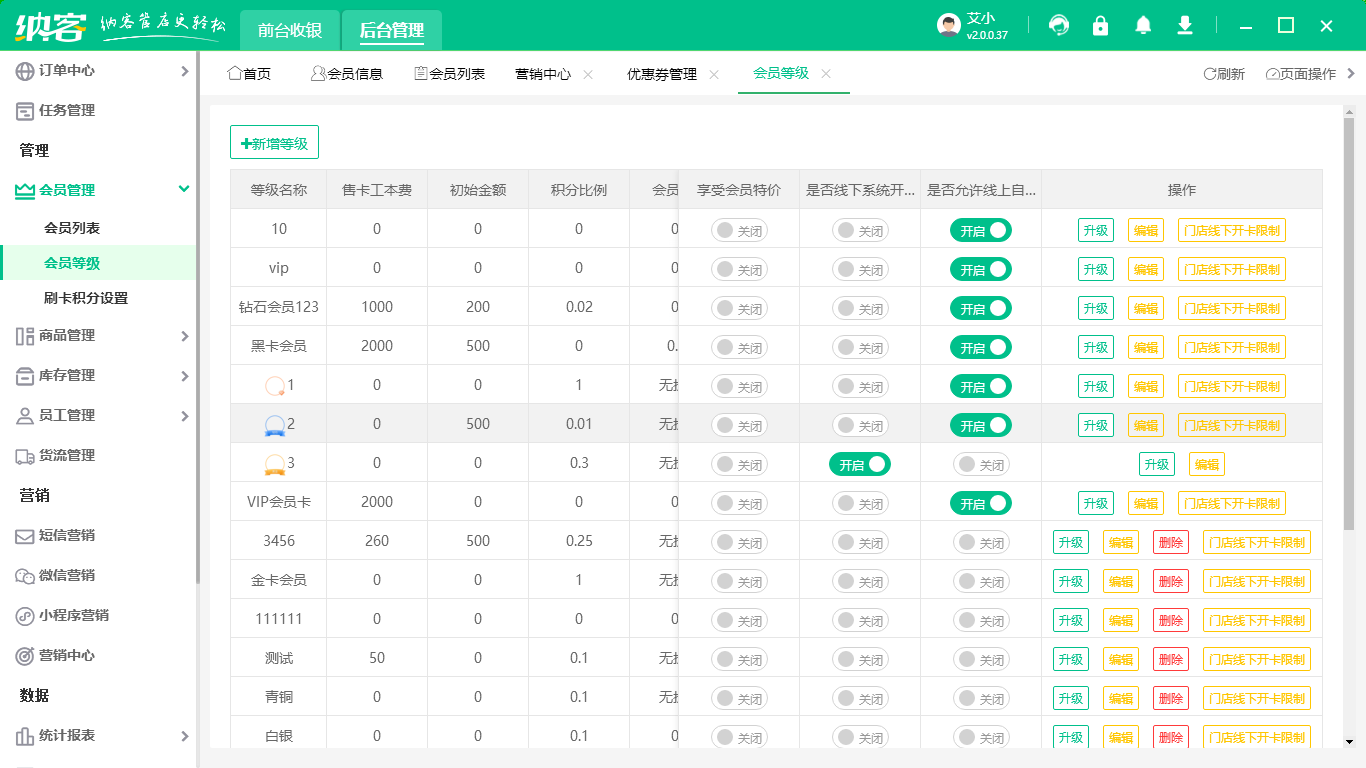Image resolution: width=1366 pixels, height=768 pixels.
Task: Click the lock screen icon
Action: 1100,24
